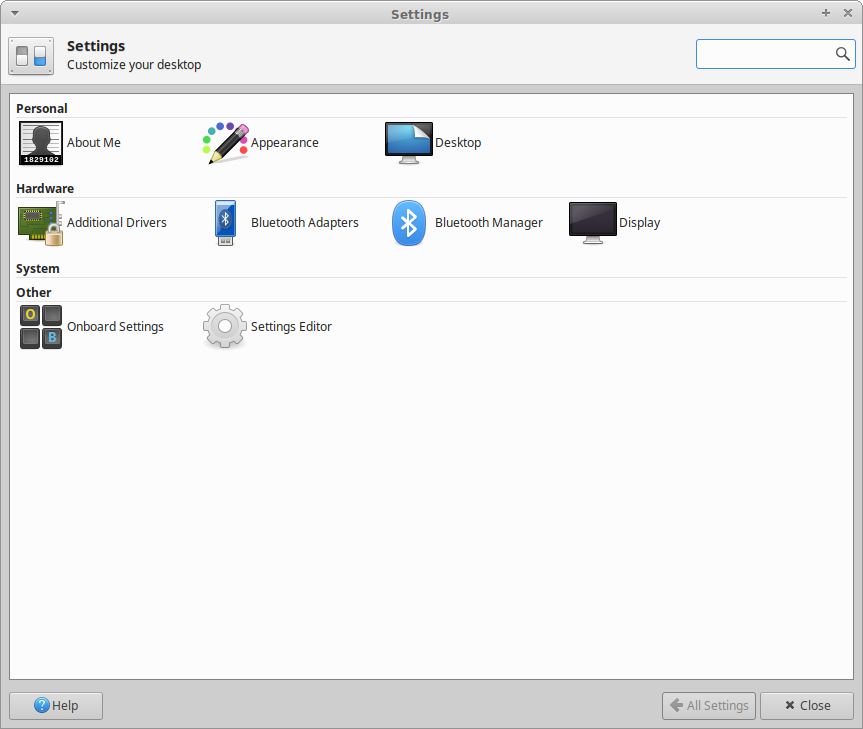
Task: Click the 'Bluetooth Adapters' text label
Action: pos(304,223)
